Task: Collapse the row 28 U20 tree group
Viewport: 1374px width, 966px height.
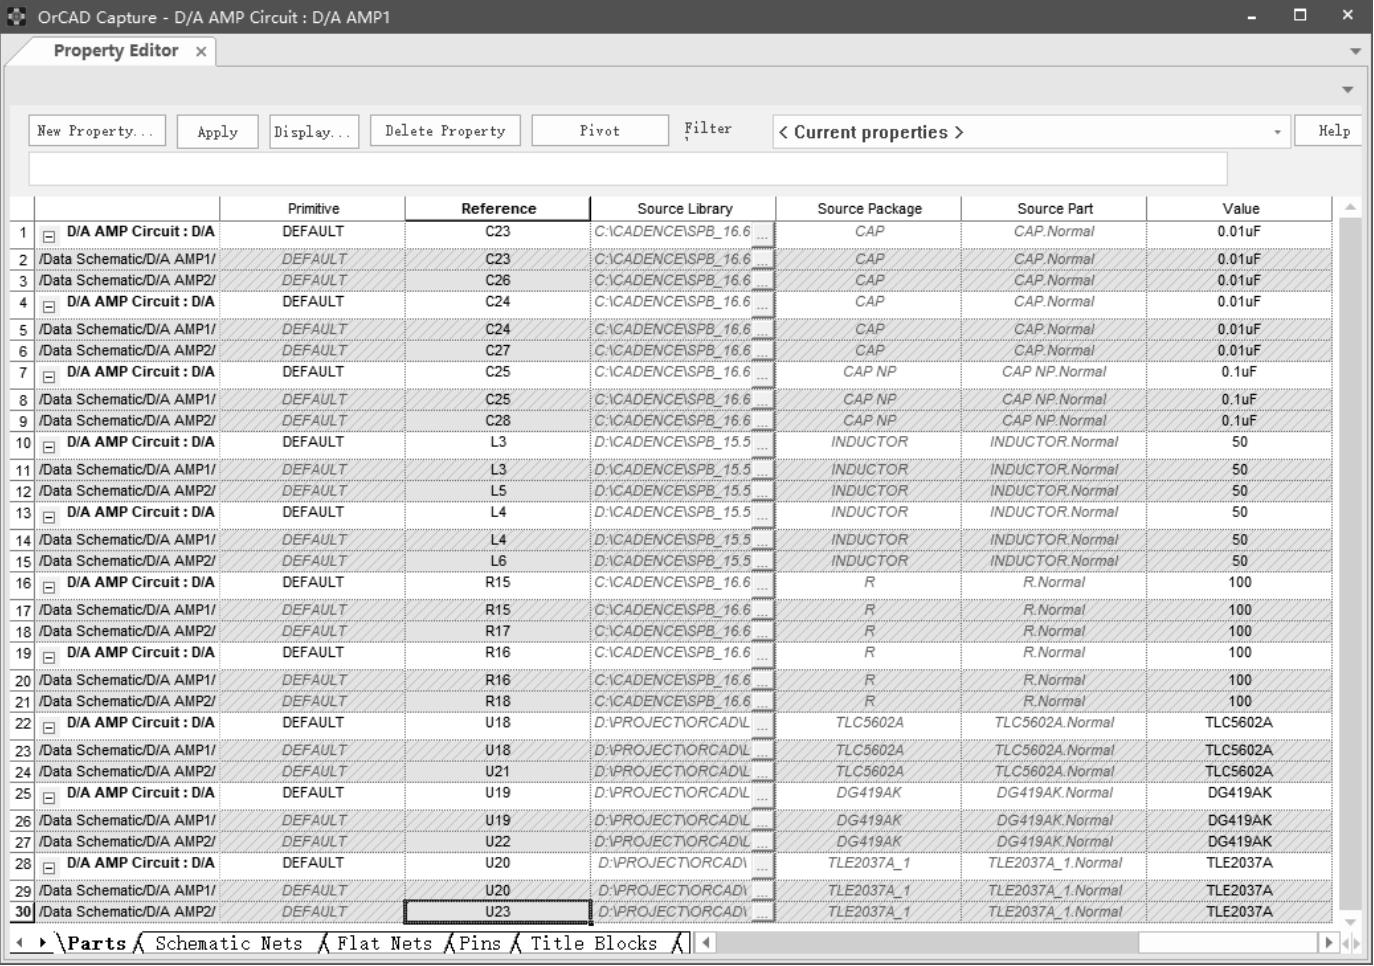Action: click(48, 867)
